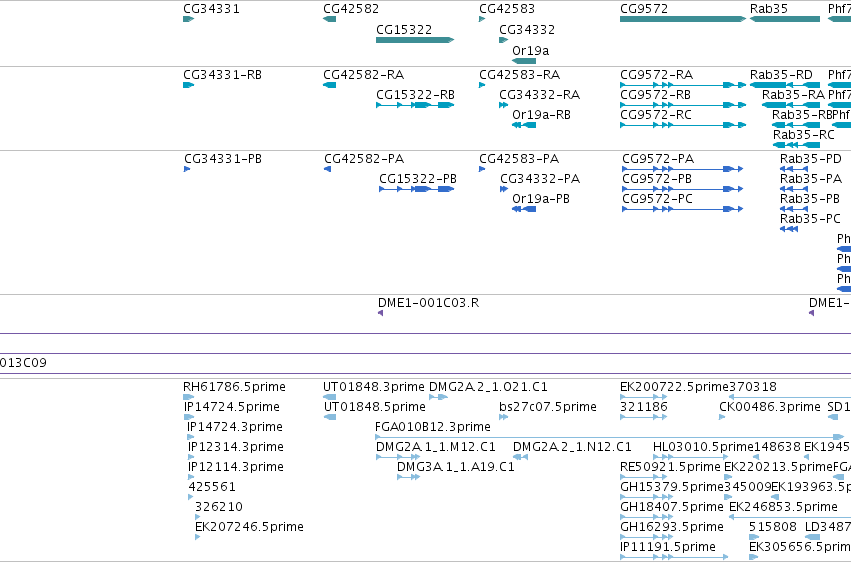Select the CG34331 gene label
This screenshot has height=562, width=851.
pyautogui.click(x=211, y=9)
